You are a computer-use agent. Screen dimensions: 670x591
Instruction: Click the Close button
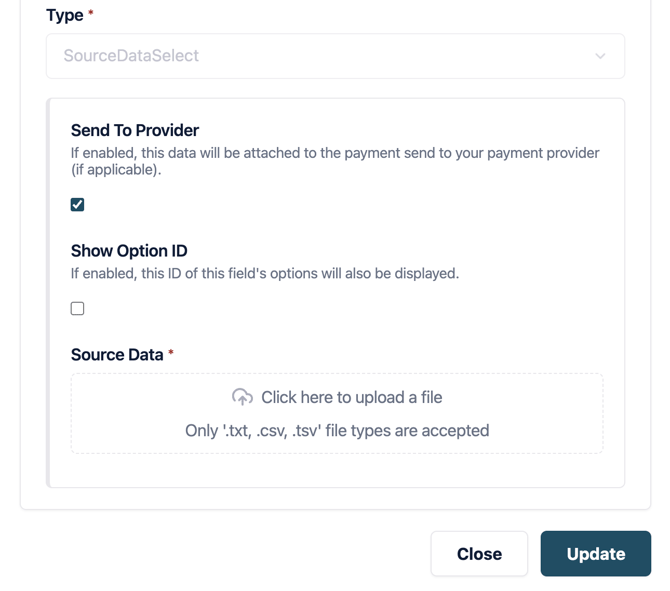pyautogui.click(x=479, y=554)
